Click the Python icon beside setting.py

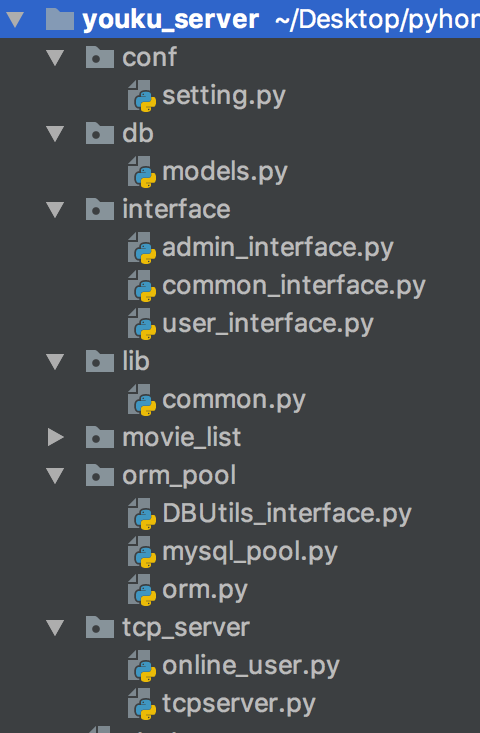pyautogui.click(x=142, y=95)
